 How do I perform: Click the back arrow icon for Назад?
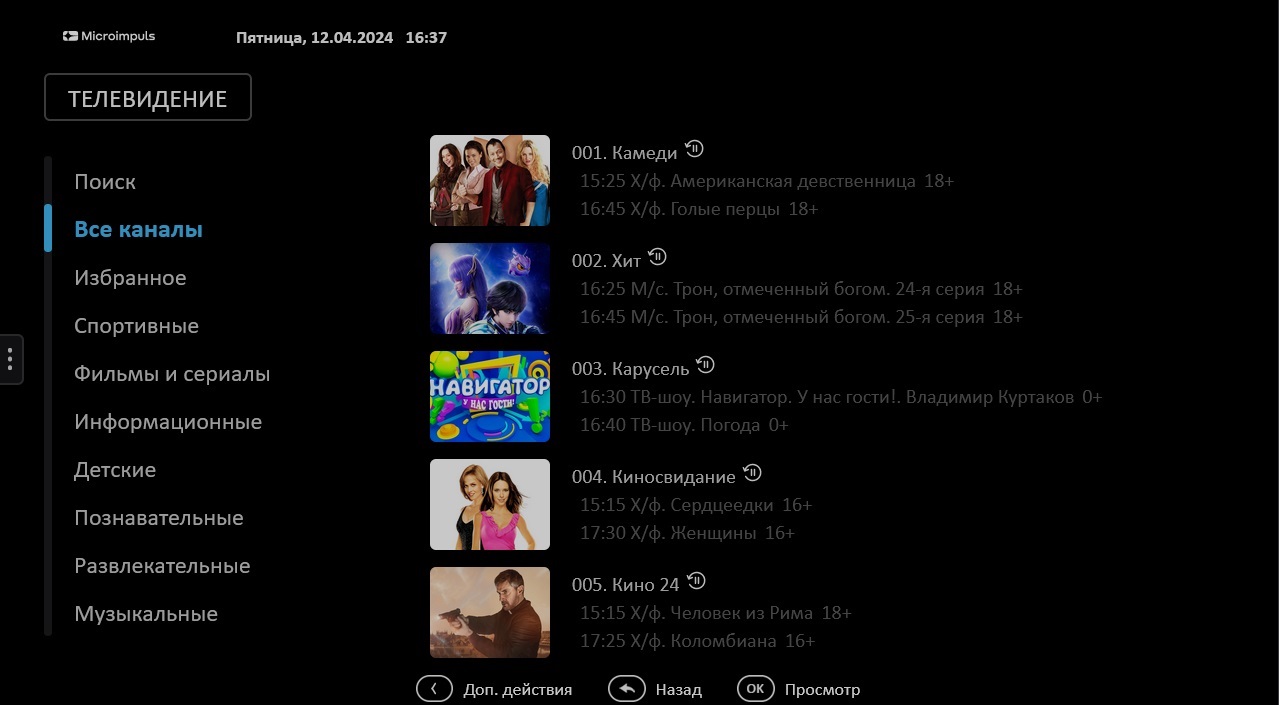click(x=626, y=689)
